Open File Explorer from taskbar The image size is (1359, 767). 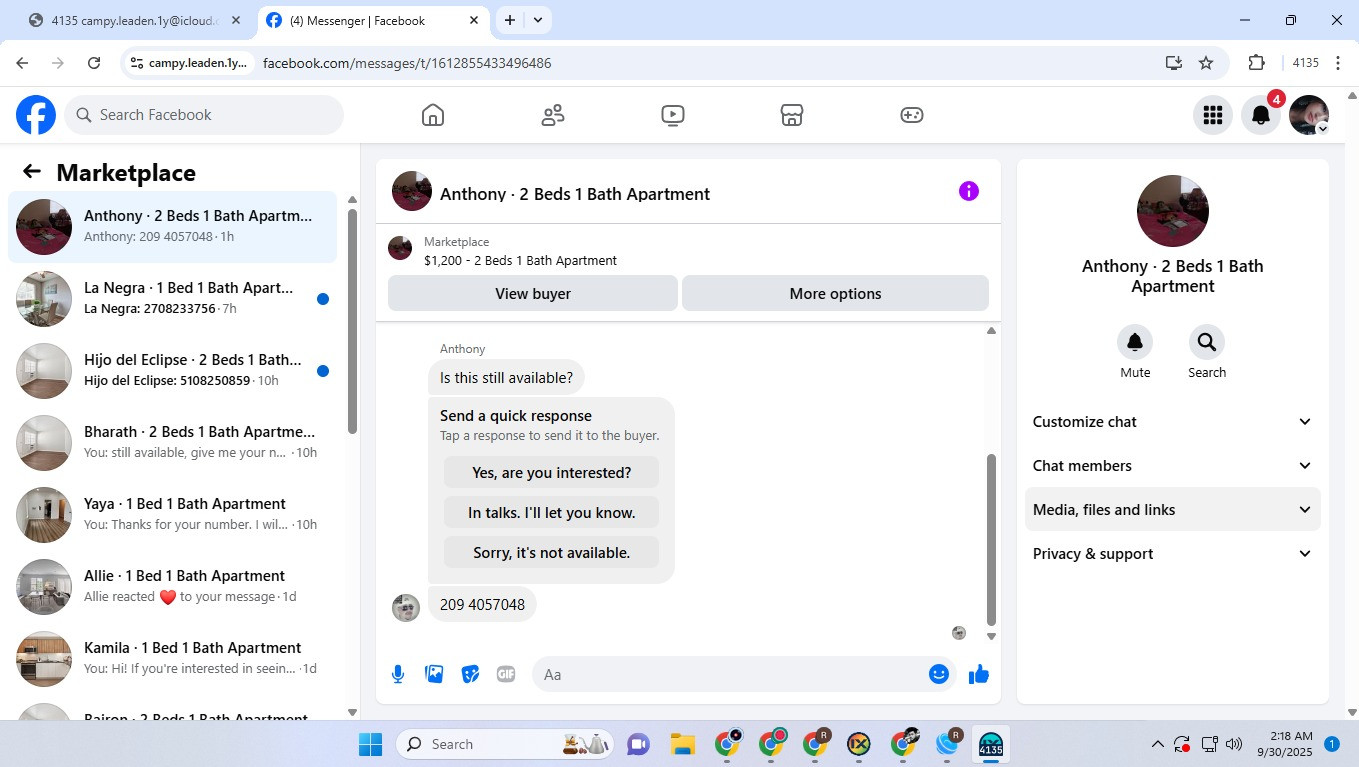click(683, 744)
